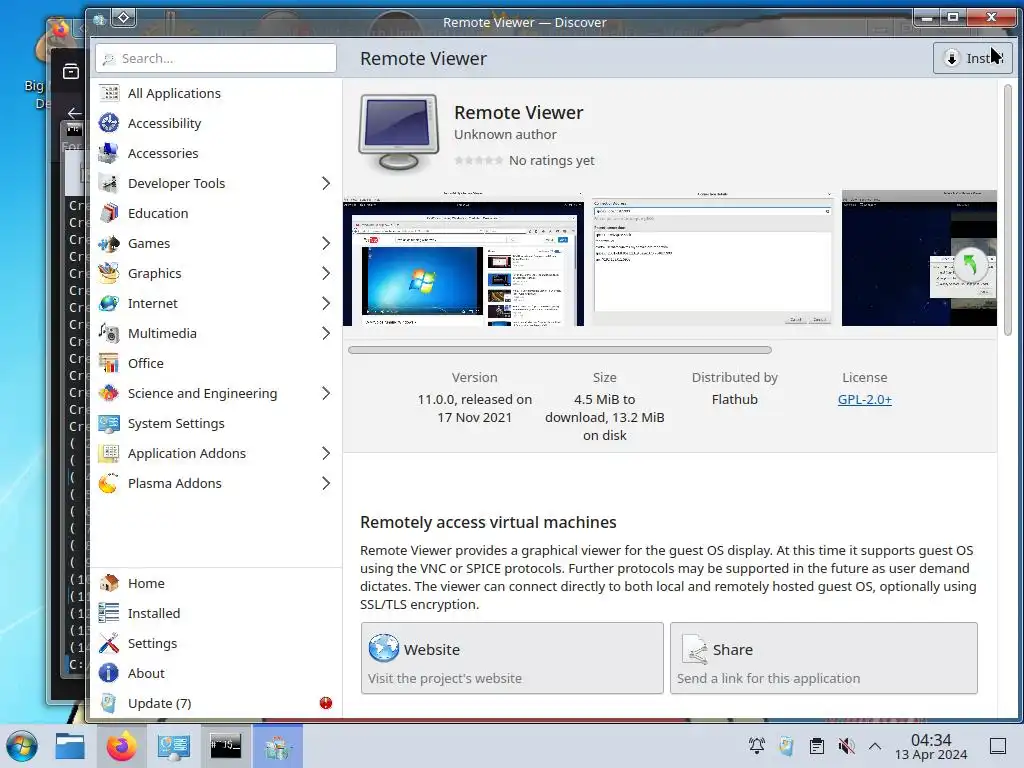Select Accessibility category label
The width and height of the screenshot is (1024, 768).
pyautogui.click(x=165, y=123)
